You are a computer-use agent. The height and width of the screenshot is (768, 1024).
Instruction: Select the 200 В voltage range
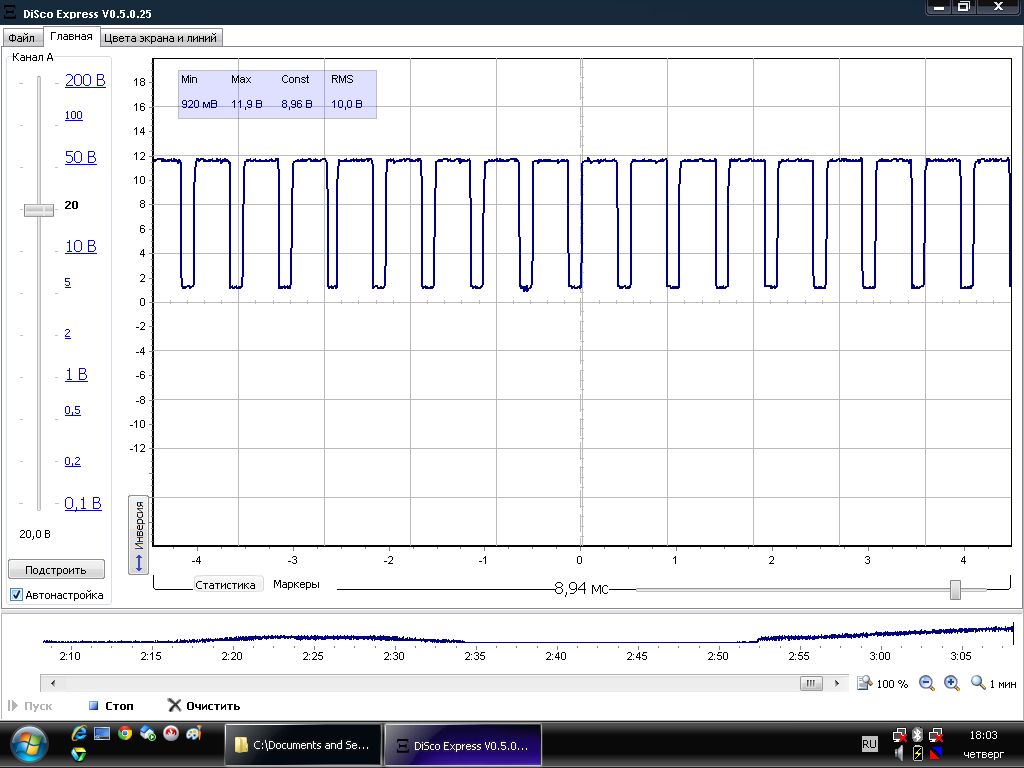point(85,80)
